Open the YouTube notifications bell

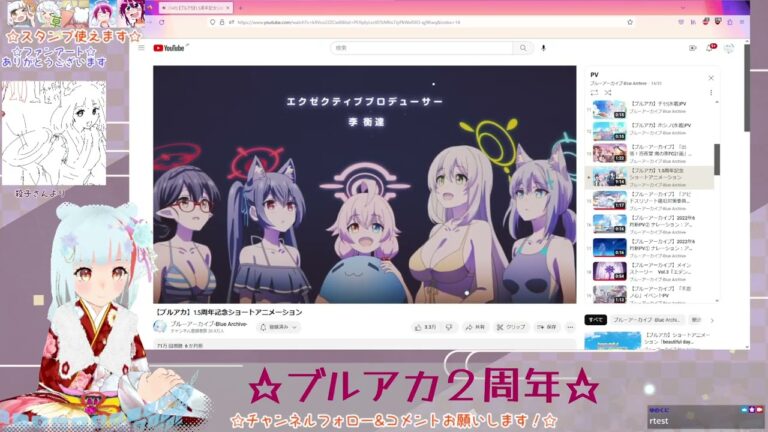(710, 48)
